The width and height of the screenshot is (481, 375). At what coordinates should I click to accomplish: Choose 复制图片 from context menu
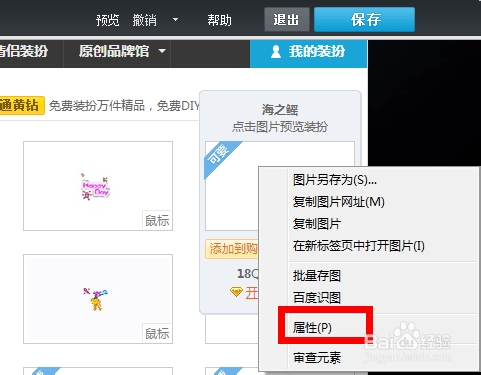pos(317,224)
